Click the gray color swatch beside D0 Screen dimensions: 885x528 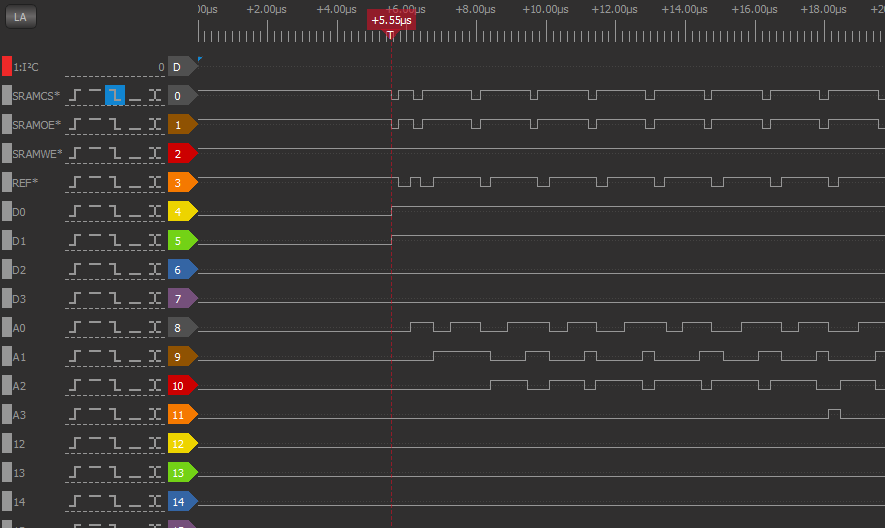pos(7,212)
